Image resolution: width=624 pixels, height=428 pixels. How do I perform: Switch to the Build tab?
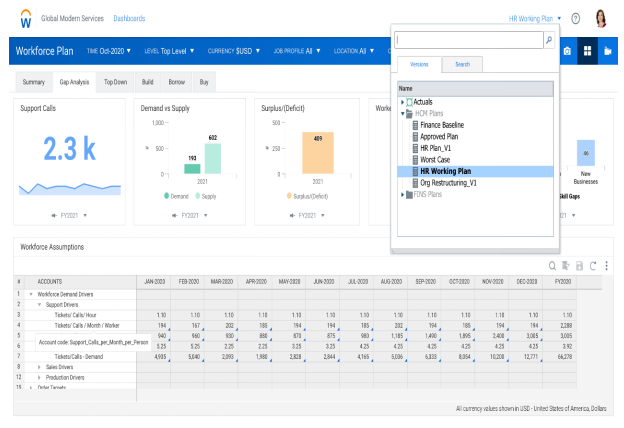pos(148,82)
